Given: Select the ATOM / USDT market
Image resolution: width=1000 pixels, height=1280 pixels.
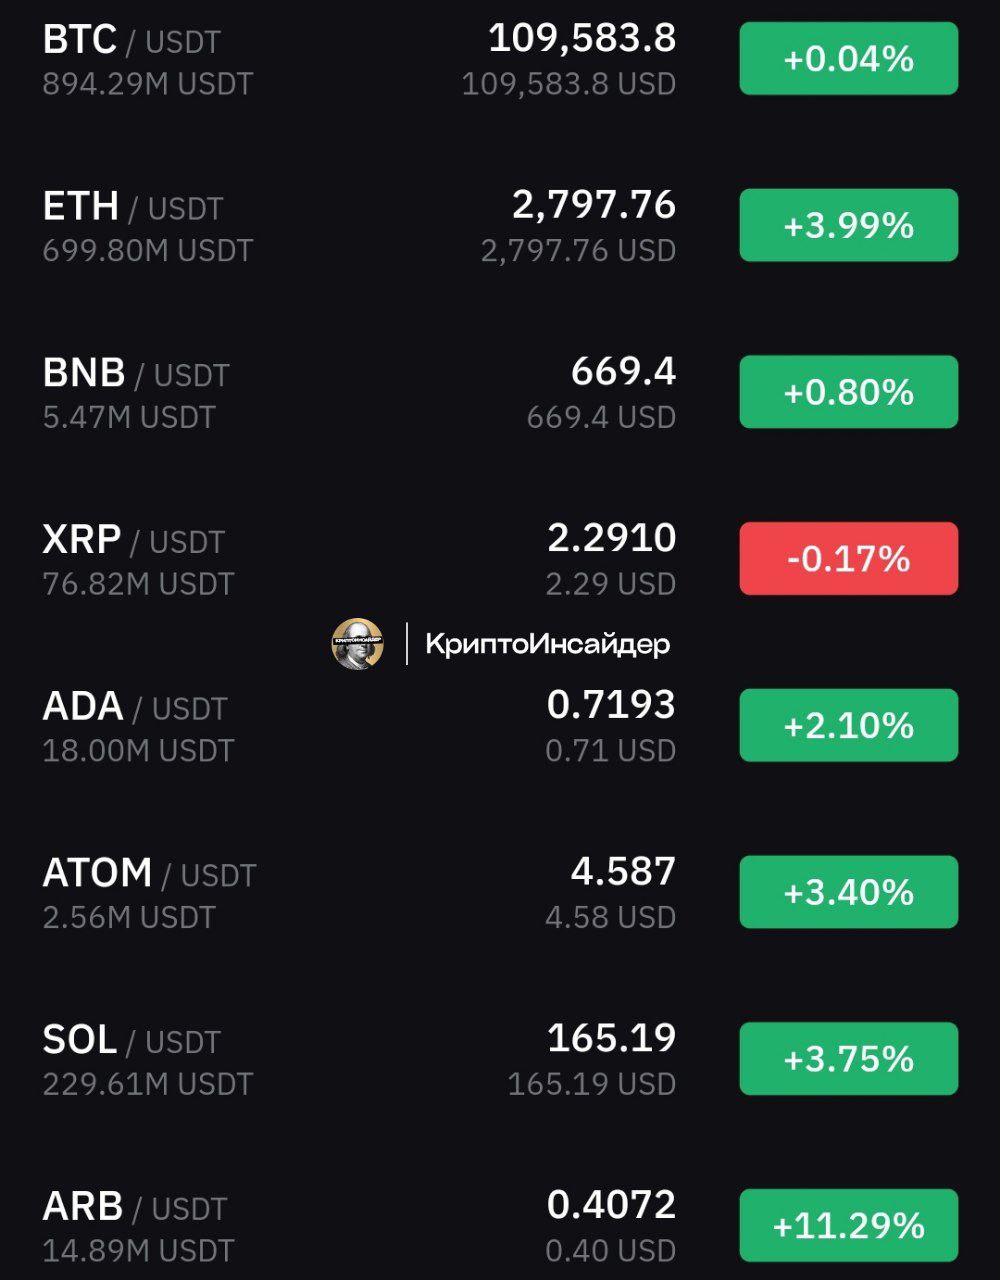Looking at the screenshot, I should [500, 893].
